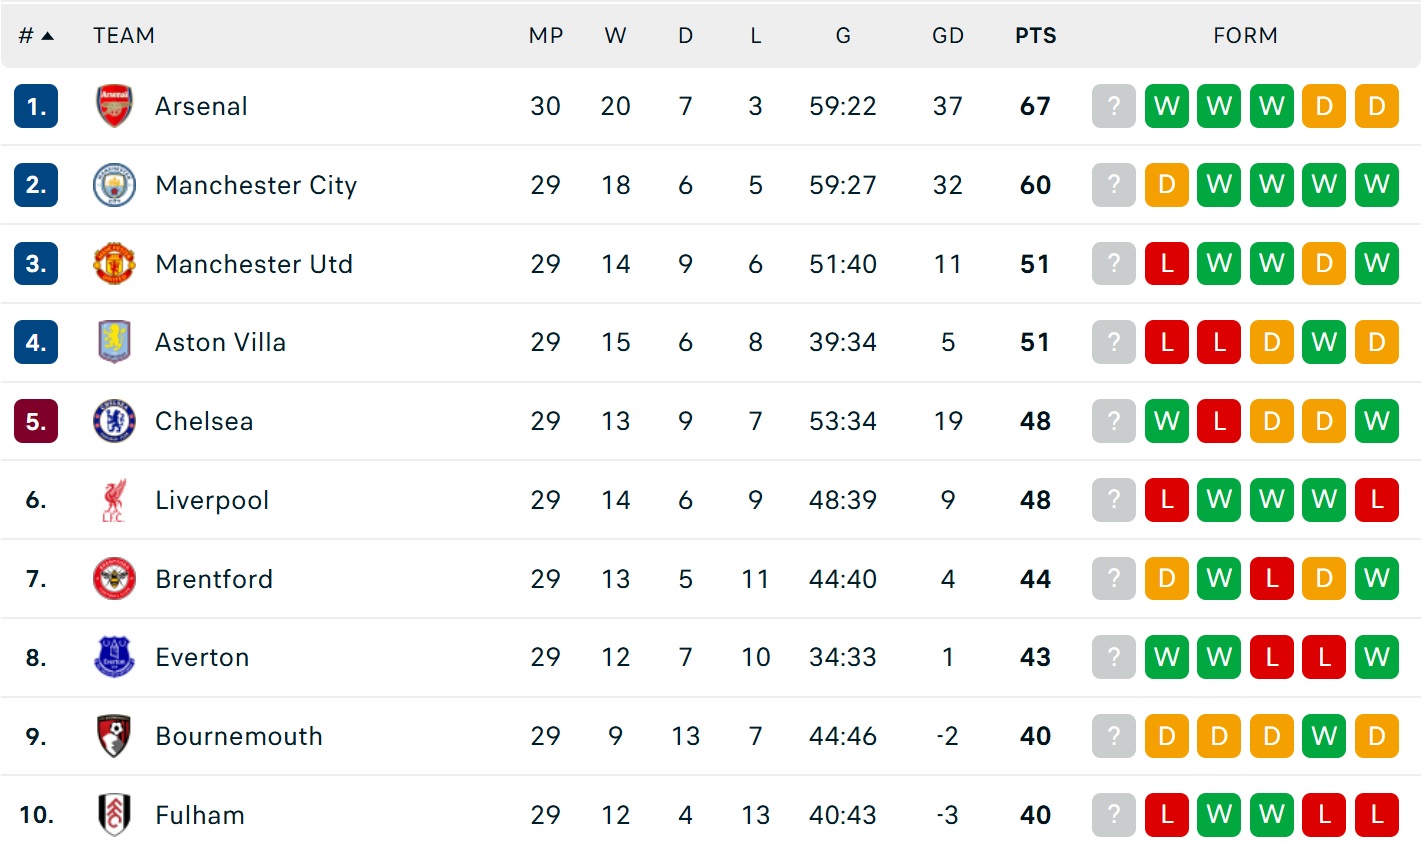Click the Manchester Utd club crest
Viewport: 1421px width, 844px height.
(114, 264)
